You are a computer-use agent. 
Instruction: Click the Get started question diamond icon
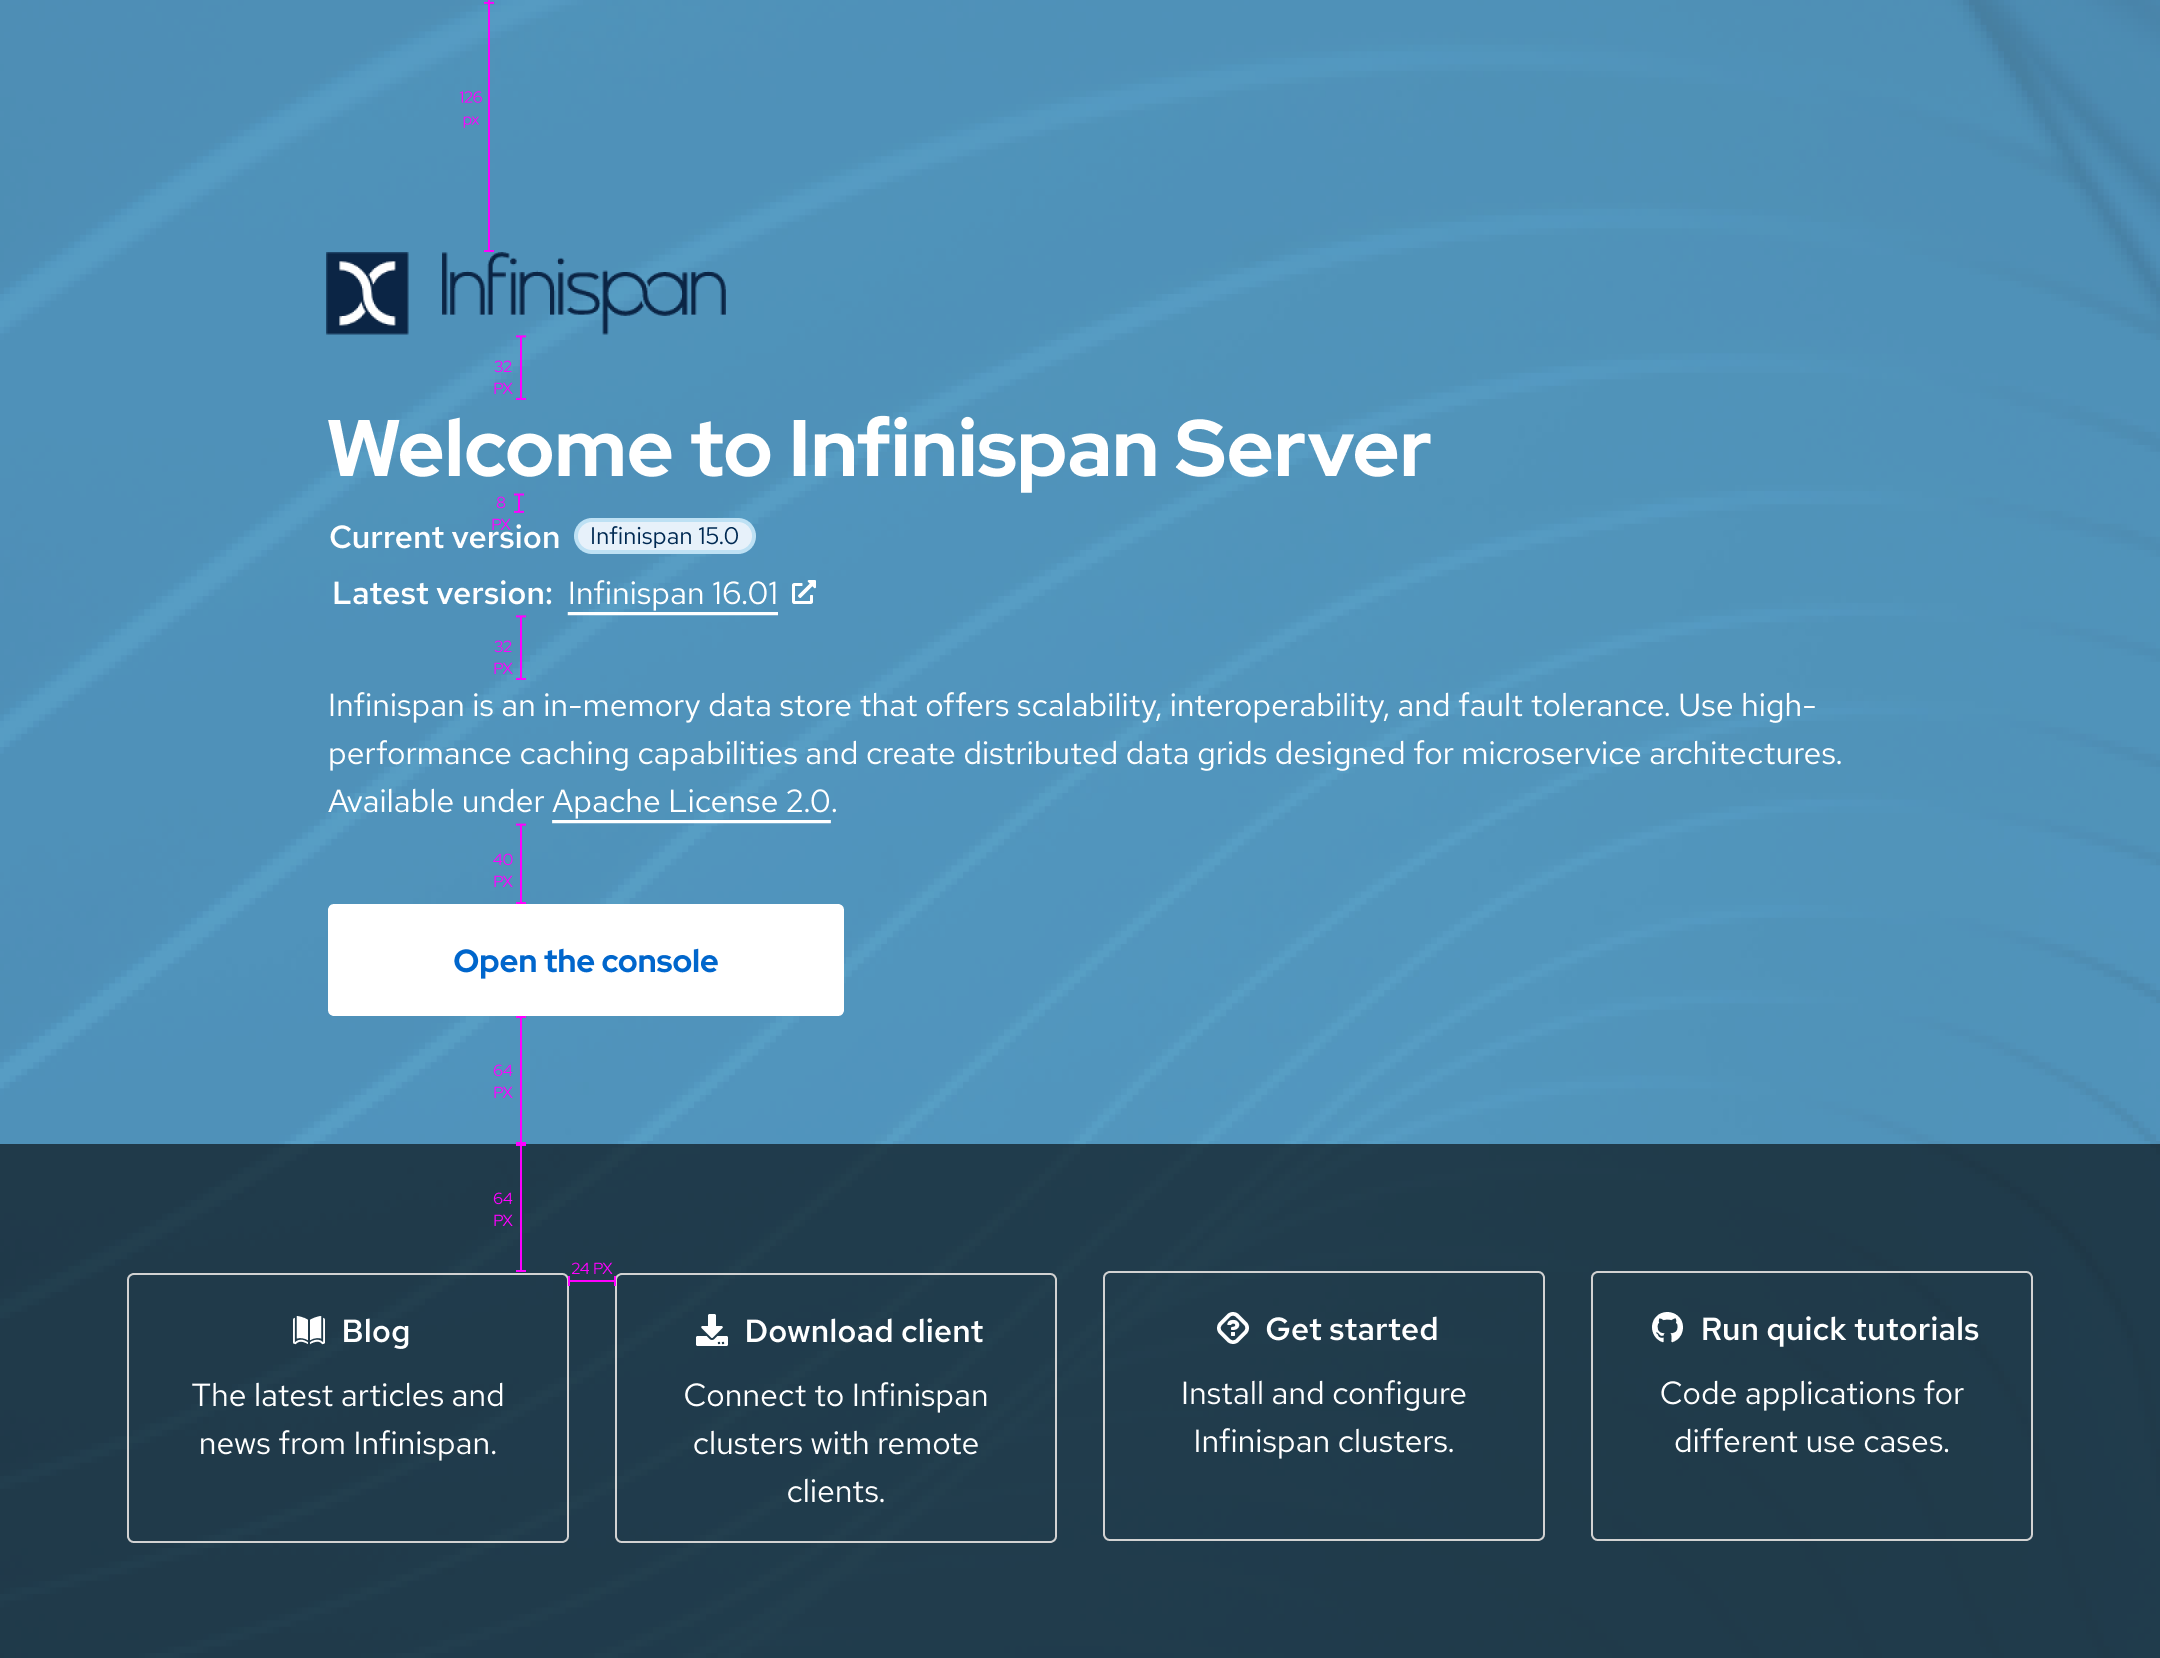(1233, 1328)
